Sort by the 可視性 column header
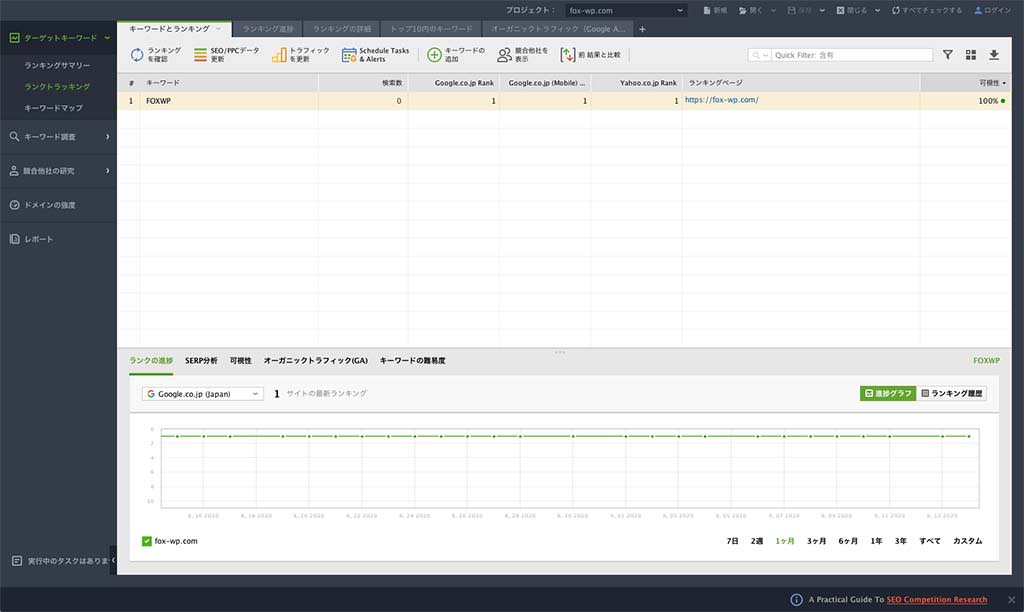Image resolution: width=1024 pixels, height=612 pixels. pyautogui.click(x=965, y=83)
